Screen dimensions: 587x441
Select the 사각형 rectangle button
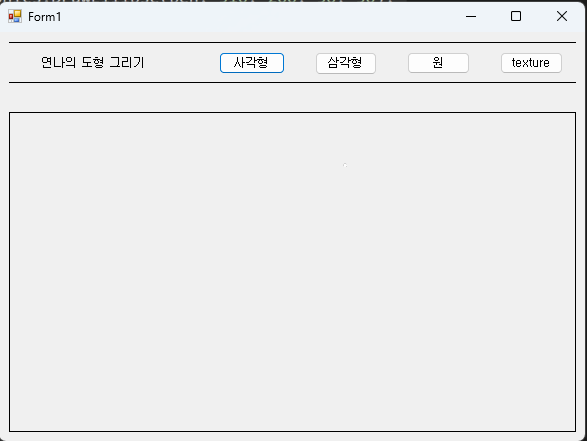[x=252, y=63]
